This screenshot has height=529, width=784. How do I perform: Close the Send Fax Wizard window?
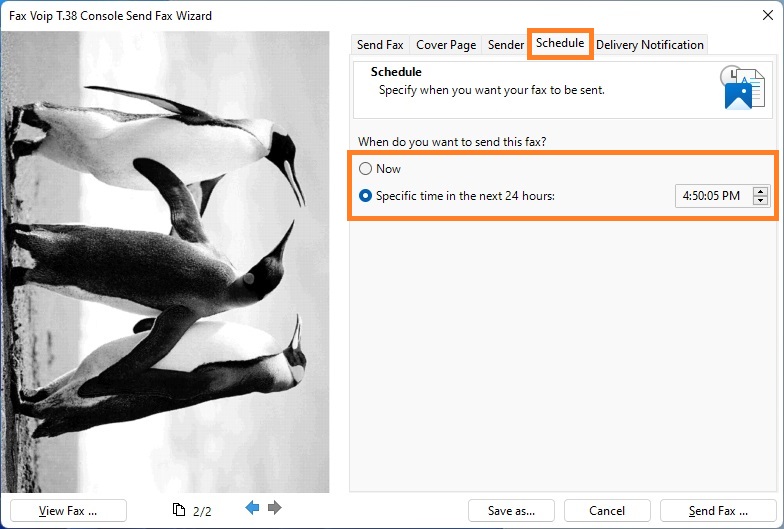click(768, 15)
